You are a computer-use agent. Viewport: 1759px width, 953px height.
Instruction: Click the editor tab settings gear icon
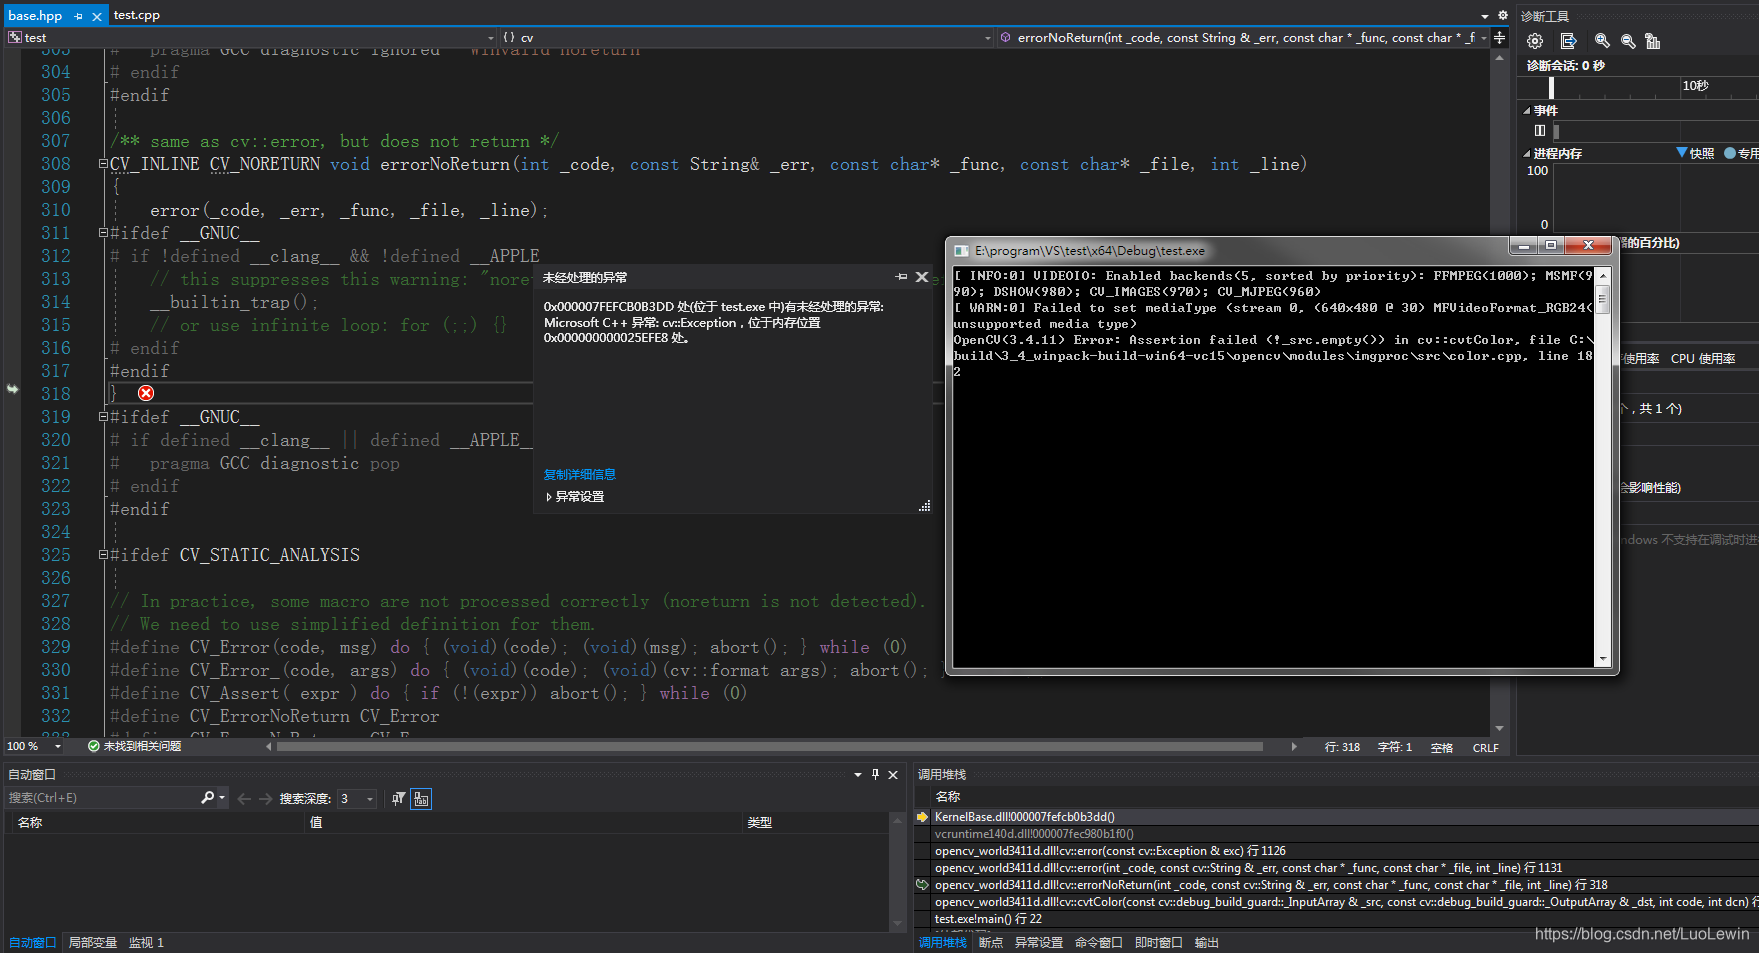click(1502, 15)
